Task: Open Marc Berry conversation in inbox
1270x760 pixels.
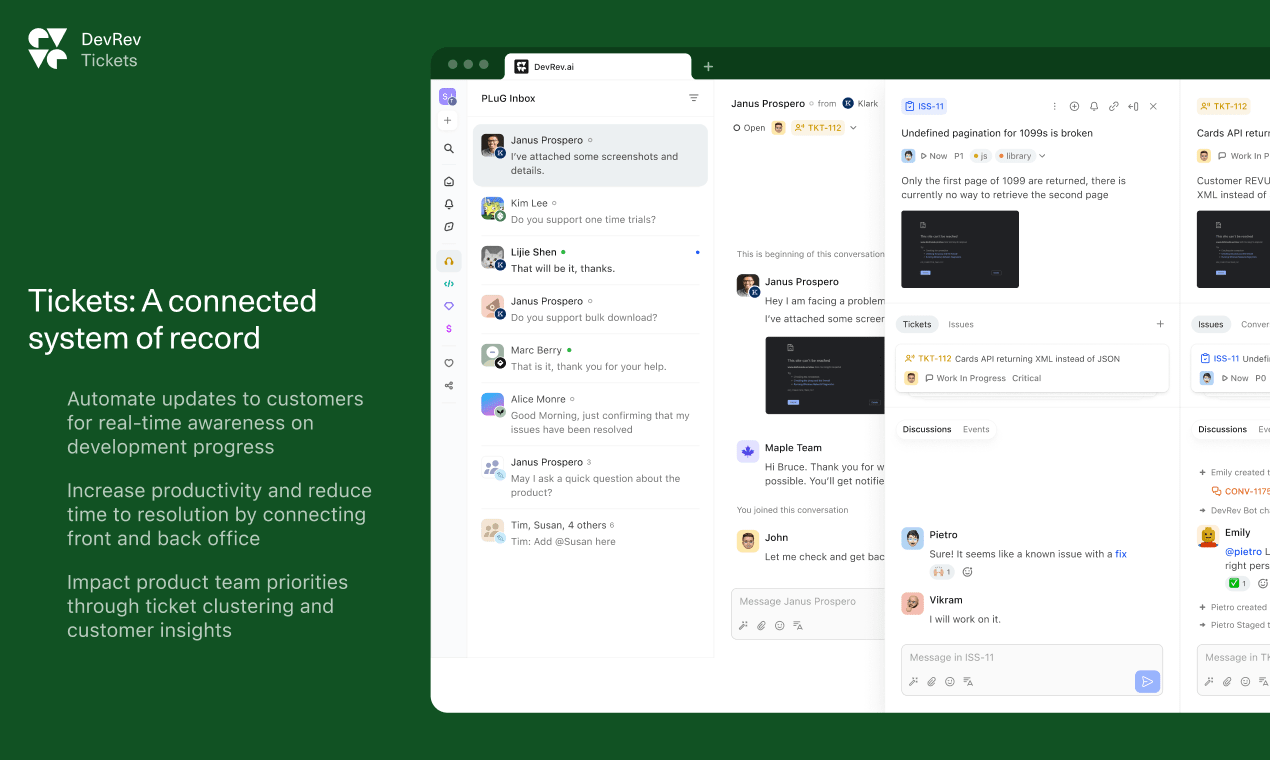Action: (590, 358)
